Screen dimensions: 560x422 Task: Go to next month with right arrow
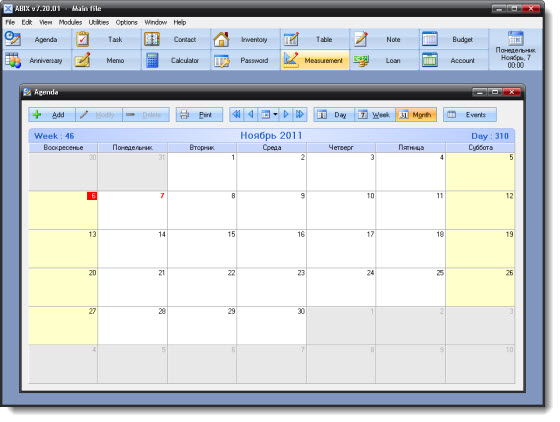[286, 115]
